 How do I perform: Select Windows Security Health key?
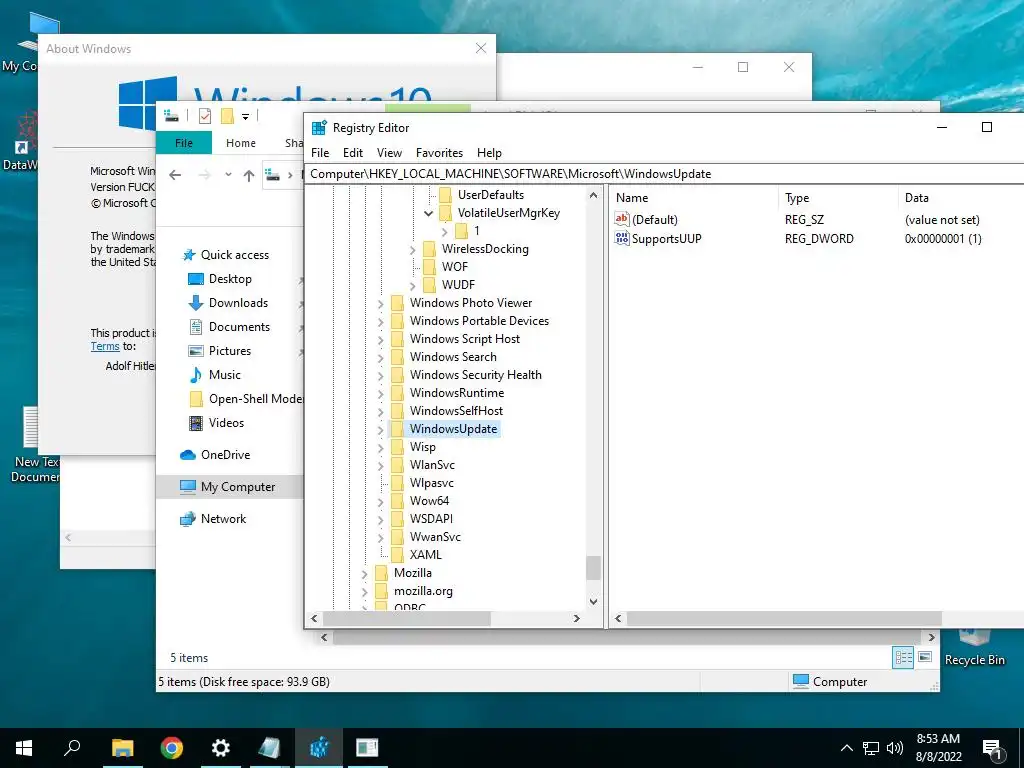click(475, 375)
